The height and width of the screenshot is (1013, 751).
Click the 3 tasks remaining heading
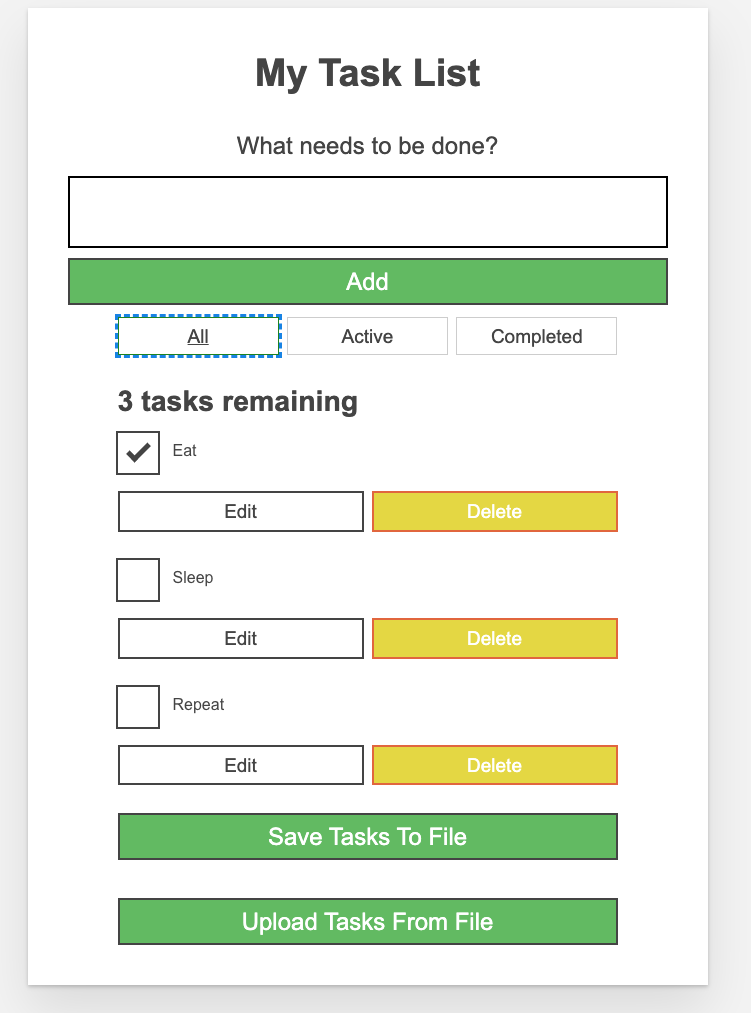[236, 401]
